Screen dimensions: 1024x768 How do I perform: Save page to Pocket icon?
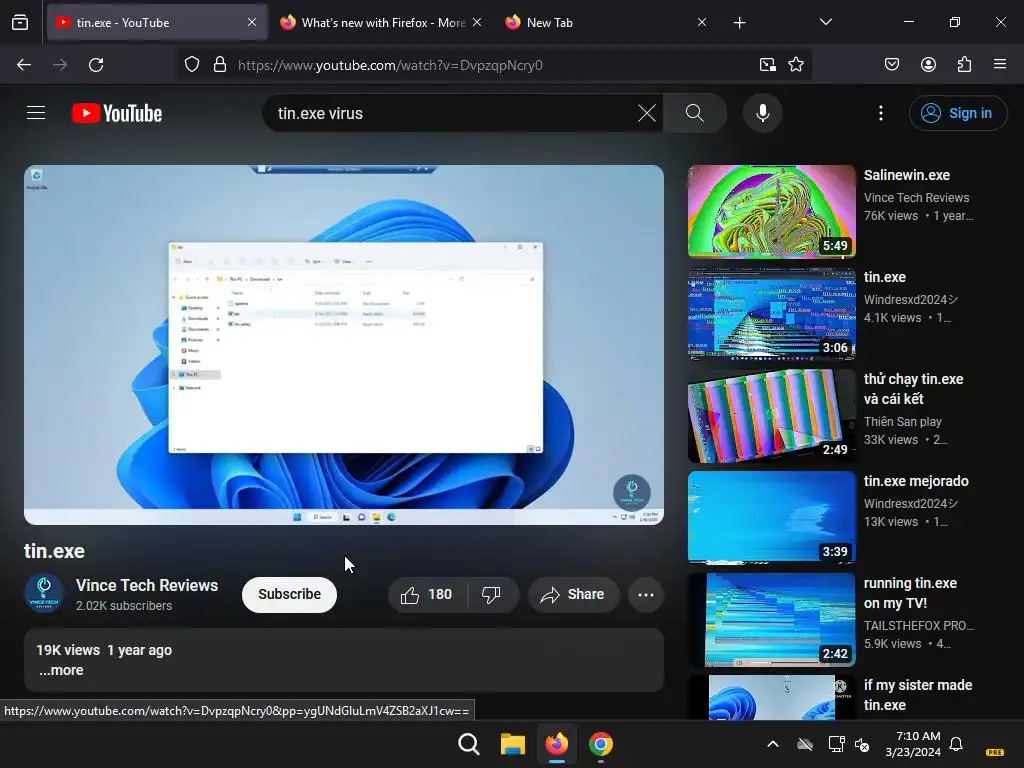[x=891, y=65]
